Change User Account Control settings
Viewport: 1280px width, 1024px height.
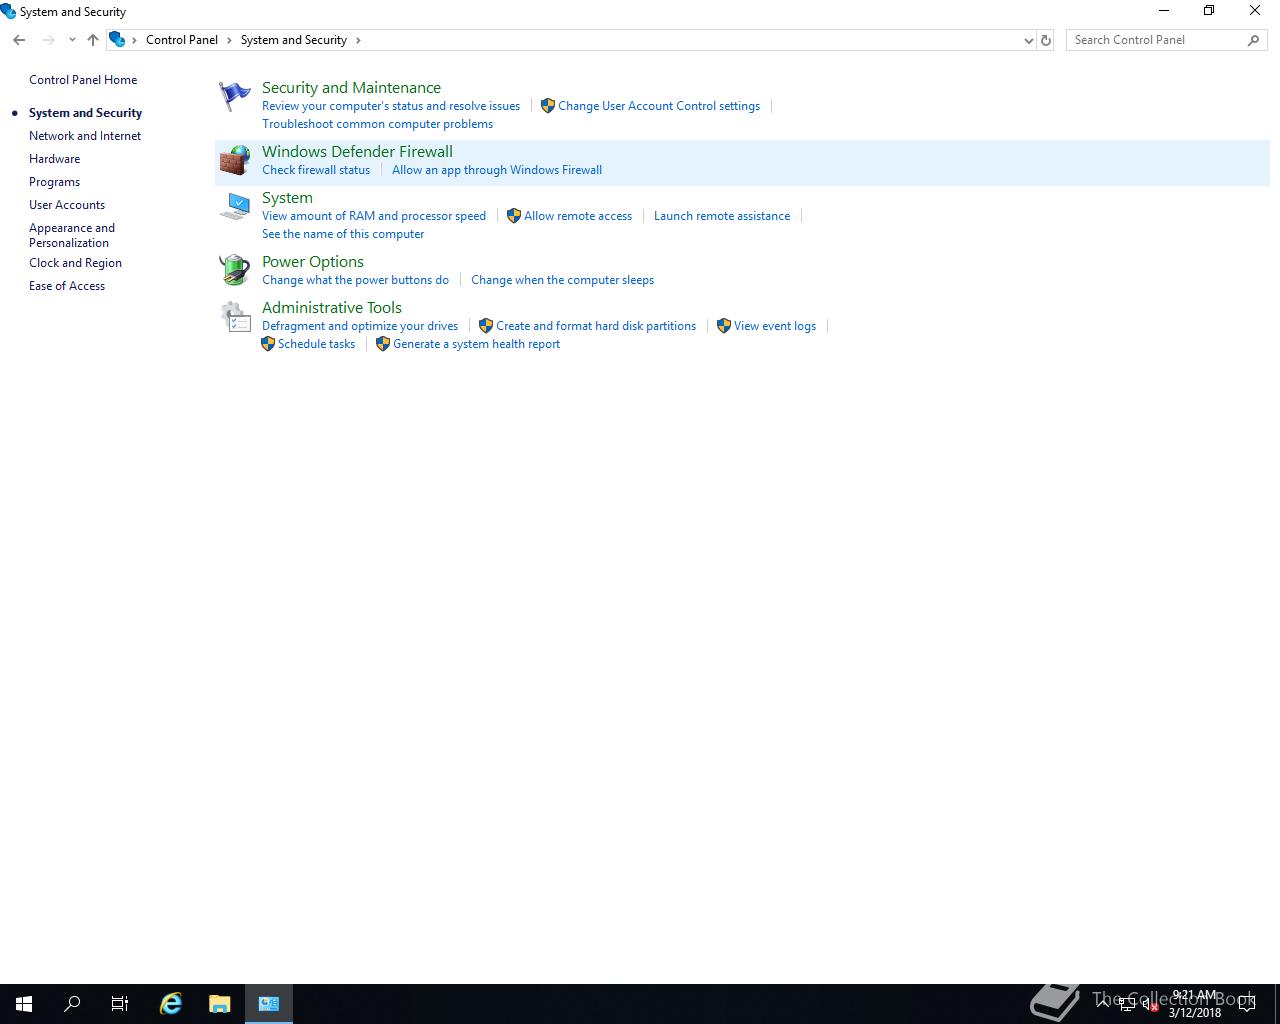[x=659, y=106]
